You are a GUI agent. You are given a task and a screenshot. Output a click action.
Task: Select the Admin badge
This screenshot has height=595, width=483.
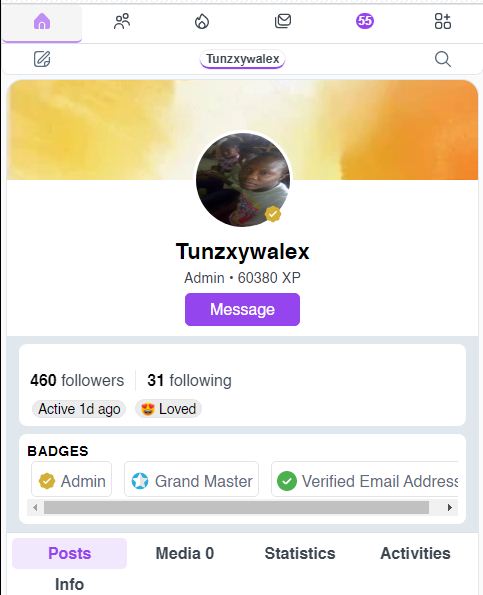click(72, 479)
